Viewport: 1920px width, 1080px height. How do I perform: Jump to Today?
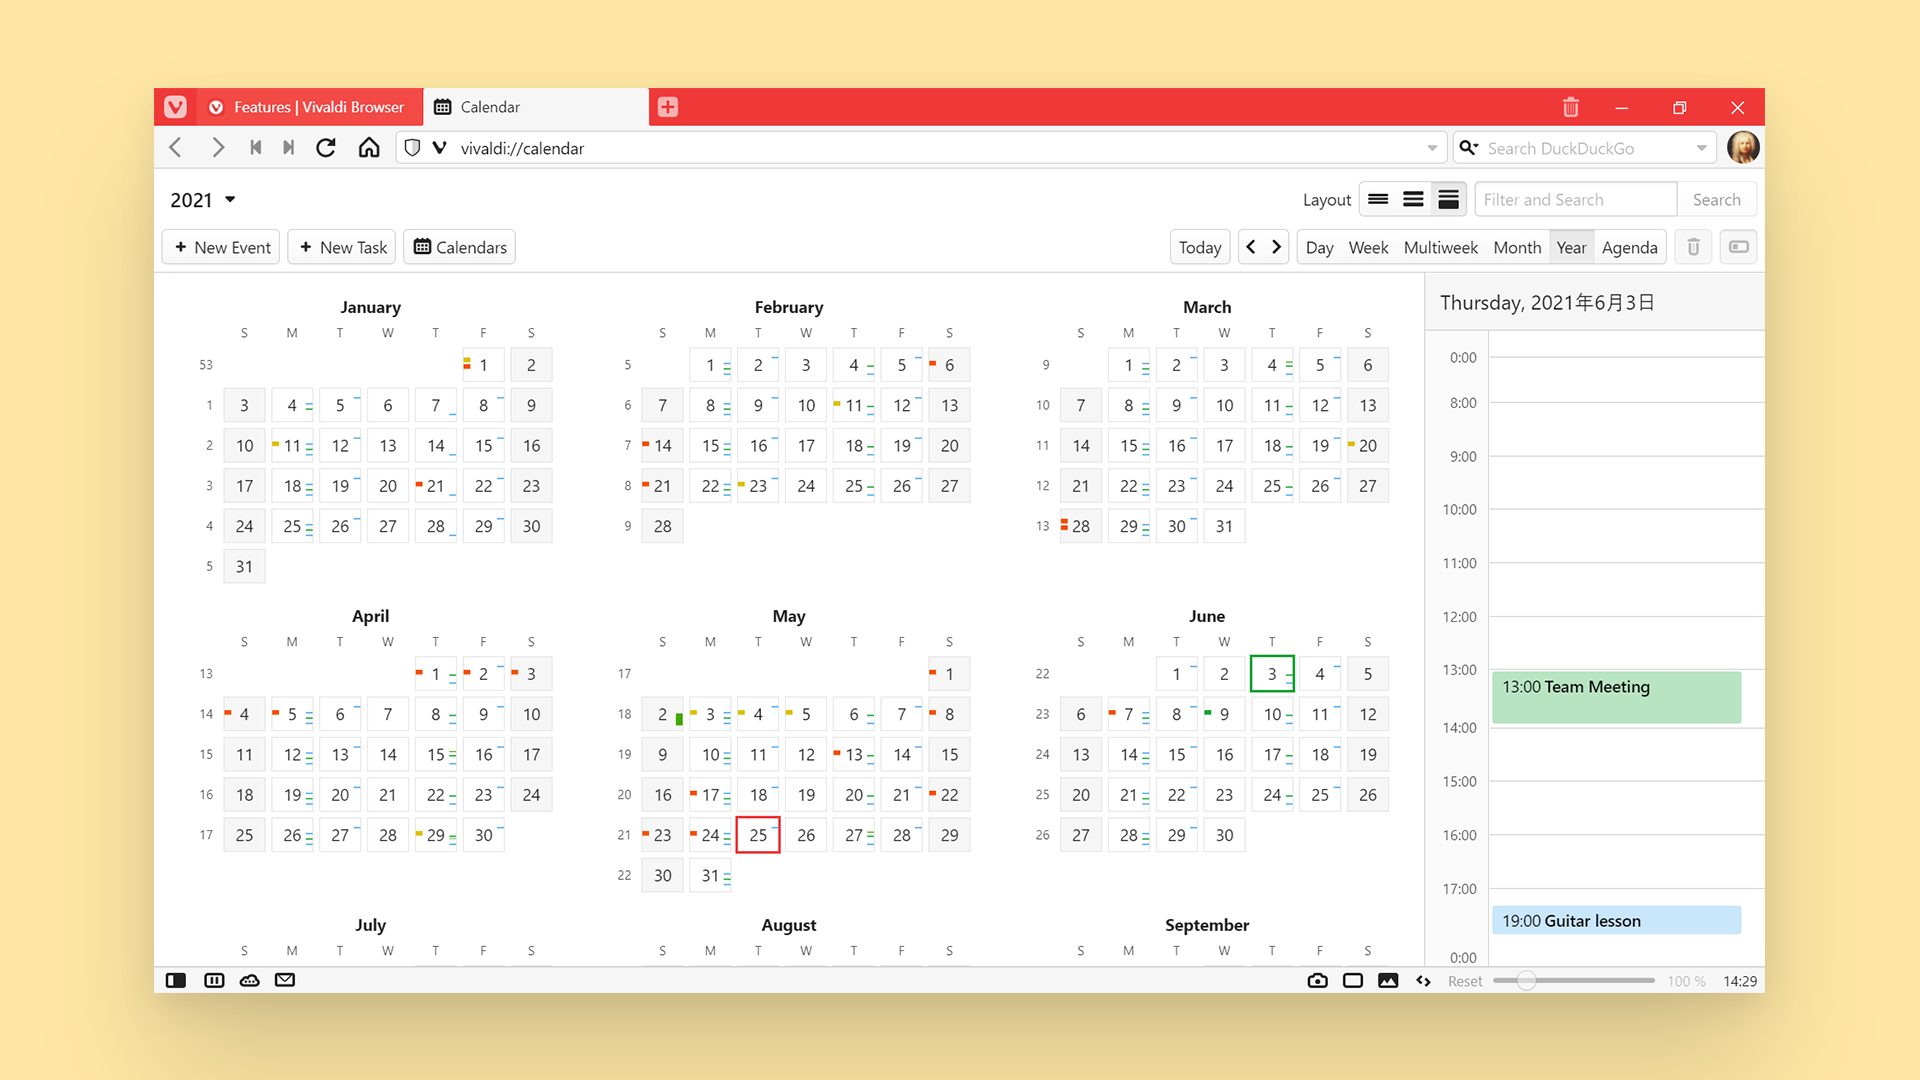click(x=1199, y=247)
